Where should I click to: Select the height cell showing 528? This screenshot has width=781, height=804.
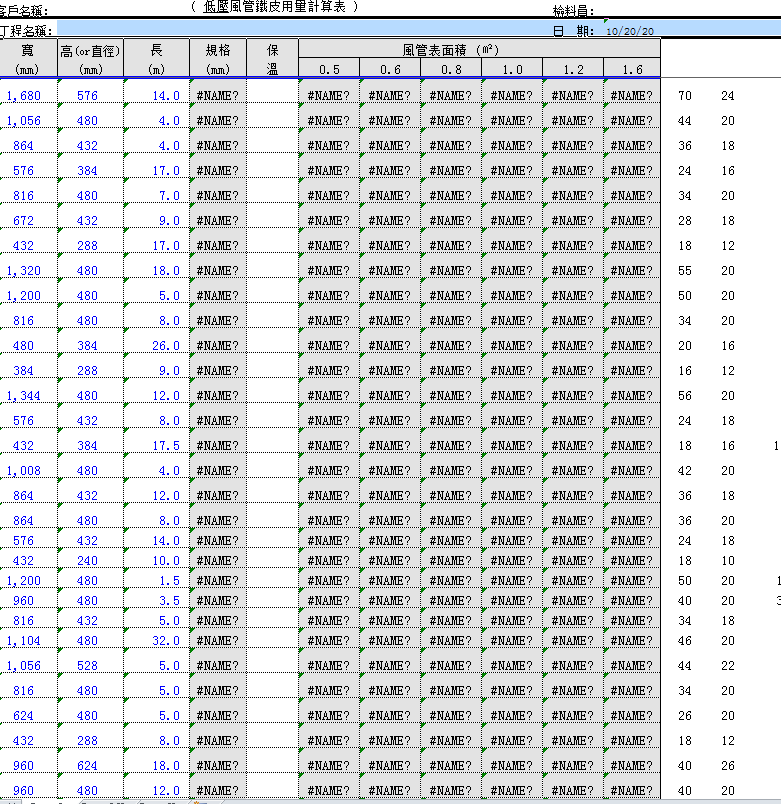[90, 661]
